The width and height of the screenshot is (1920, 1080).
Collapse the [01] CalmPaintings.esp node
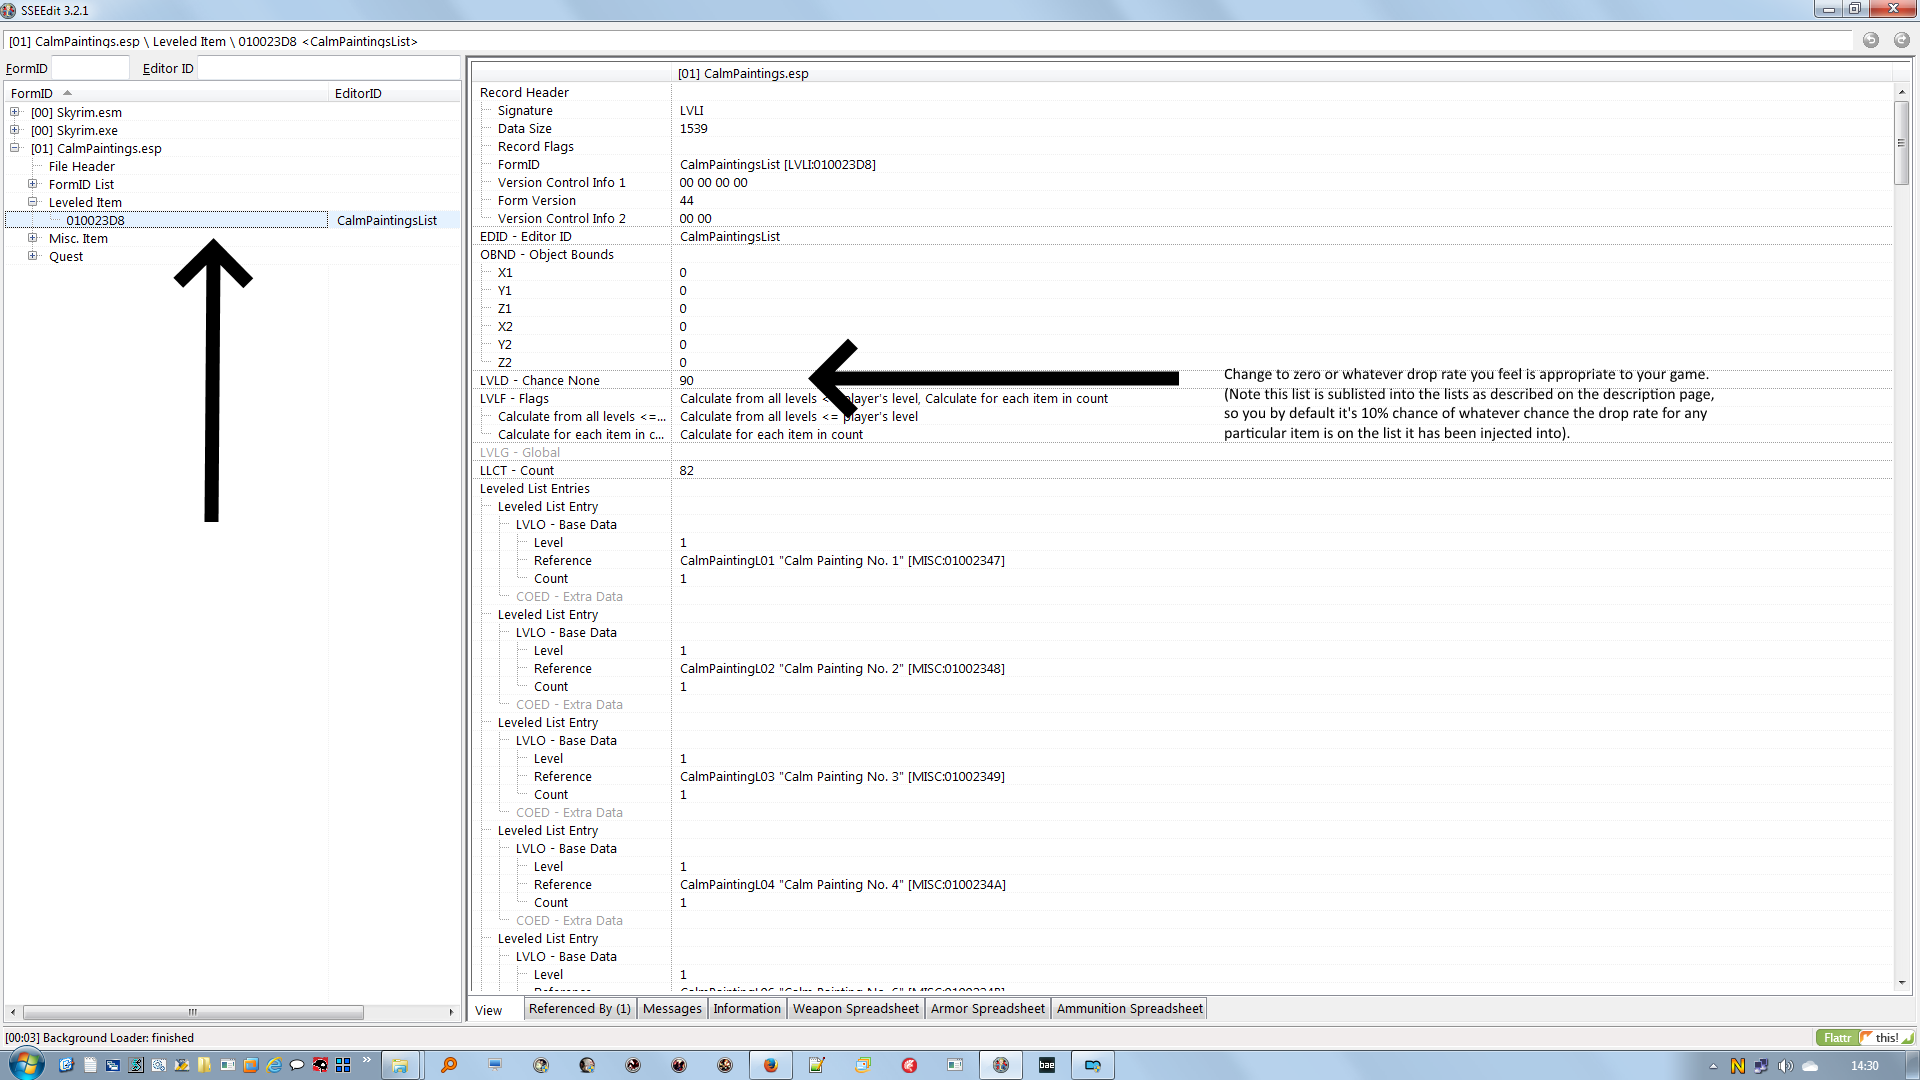15,148
